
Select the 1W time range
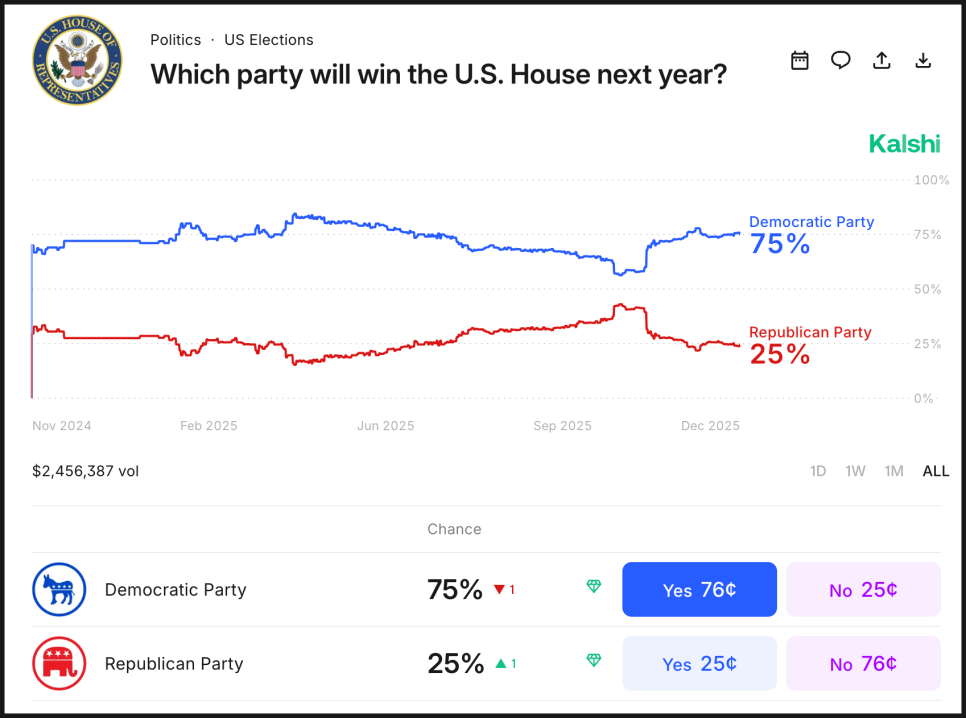[855, 471]
